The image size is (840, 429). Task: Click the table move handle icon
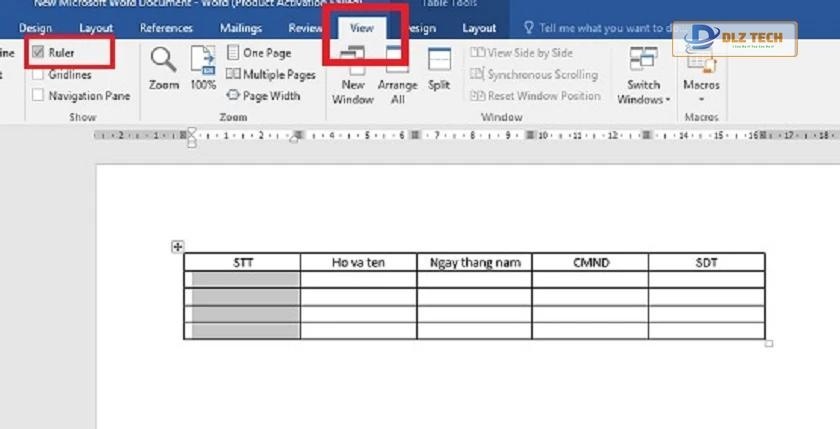177,246
